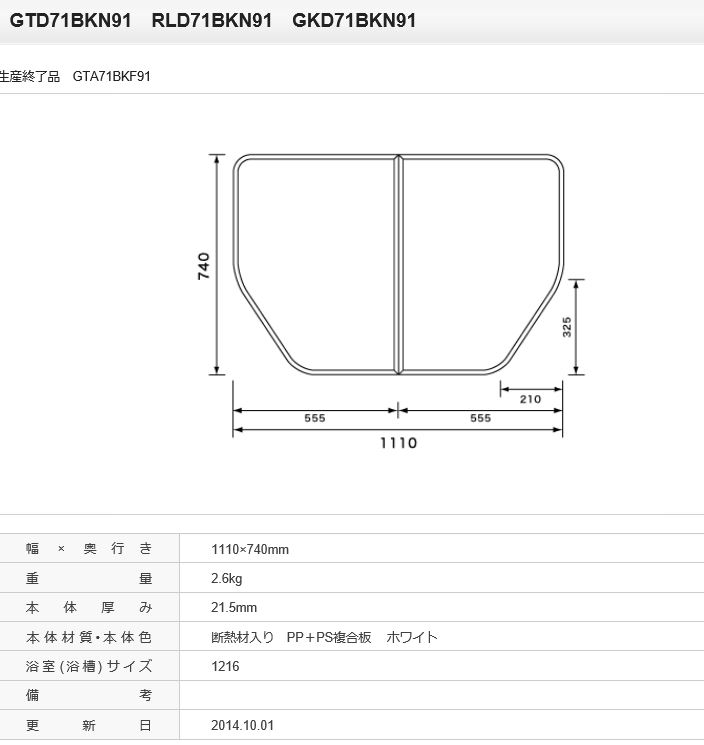Click the 740 height dimension label

coord(203,266)
